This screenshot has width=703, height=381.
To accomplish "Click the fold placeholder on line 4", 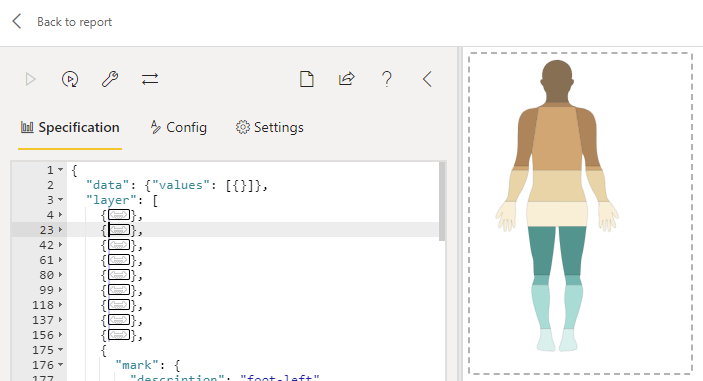I will (119, 215).
